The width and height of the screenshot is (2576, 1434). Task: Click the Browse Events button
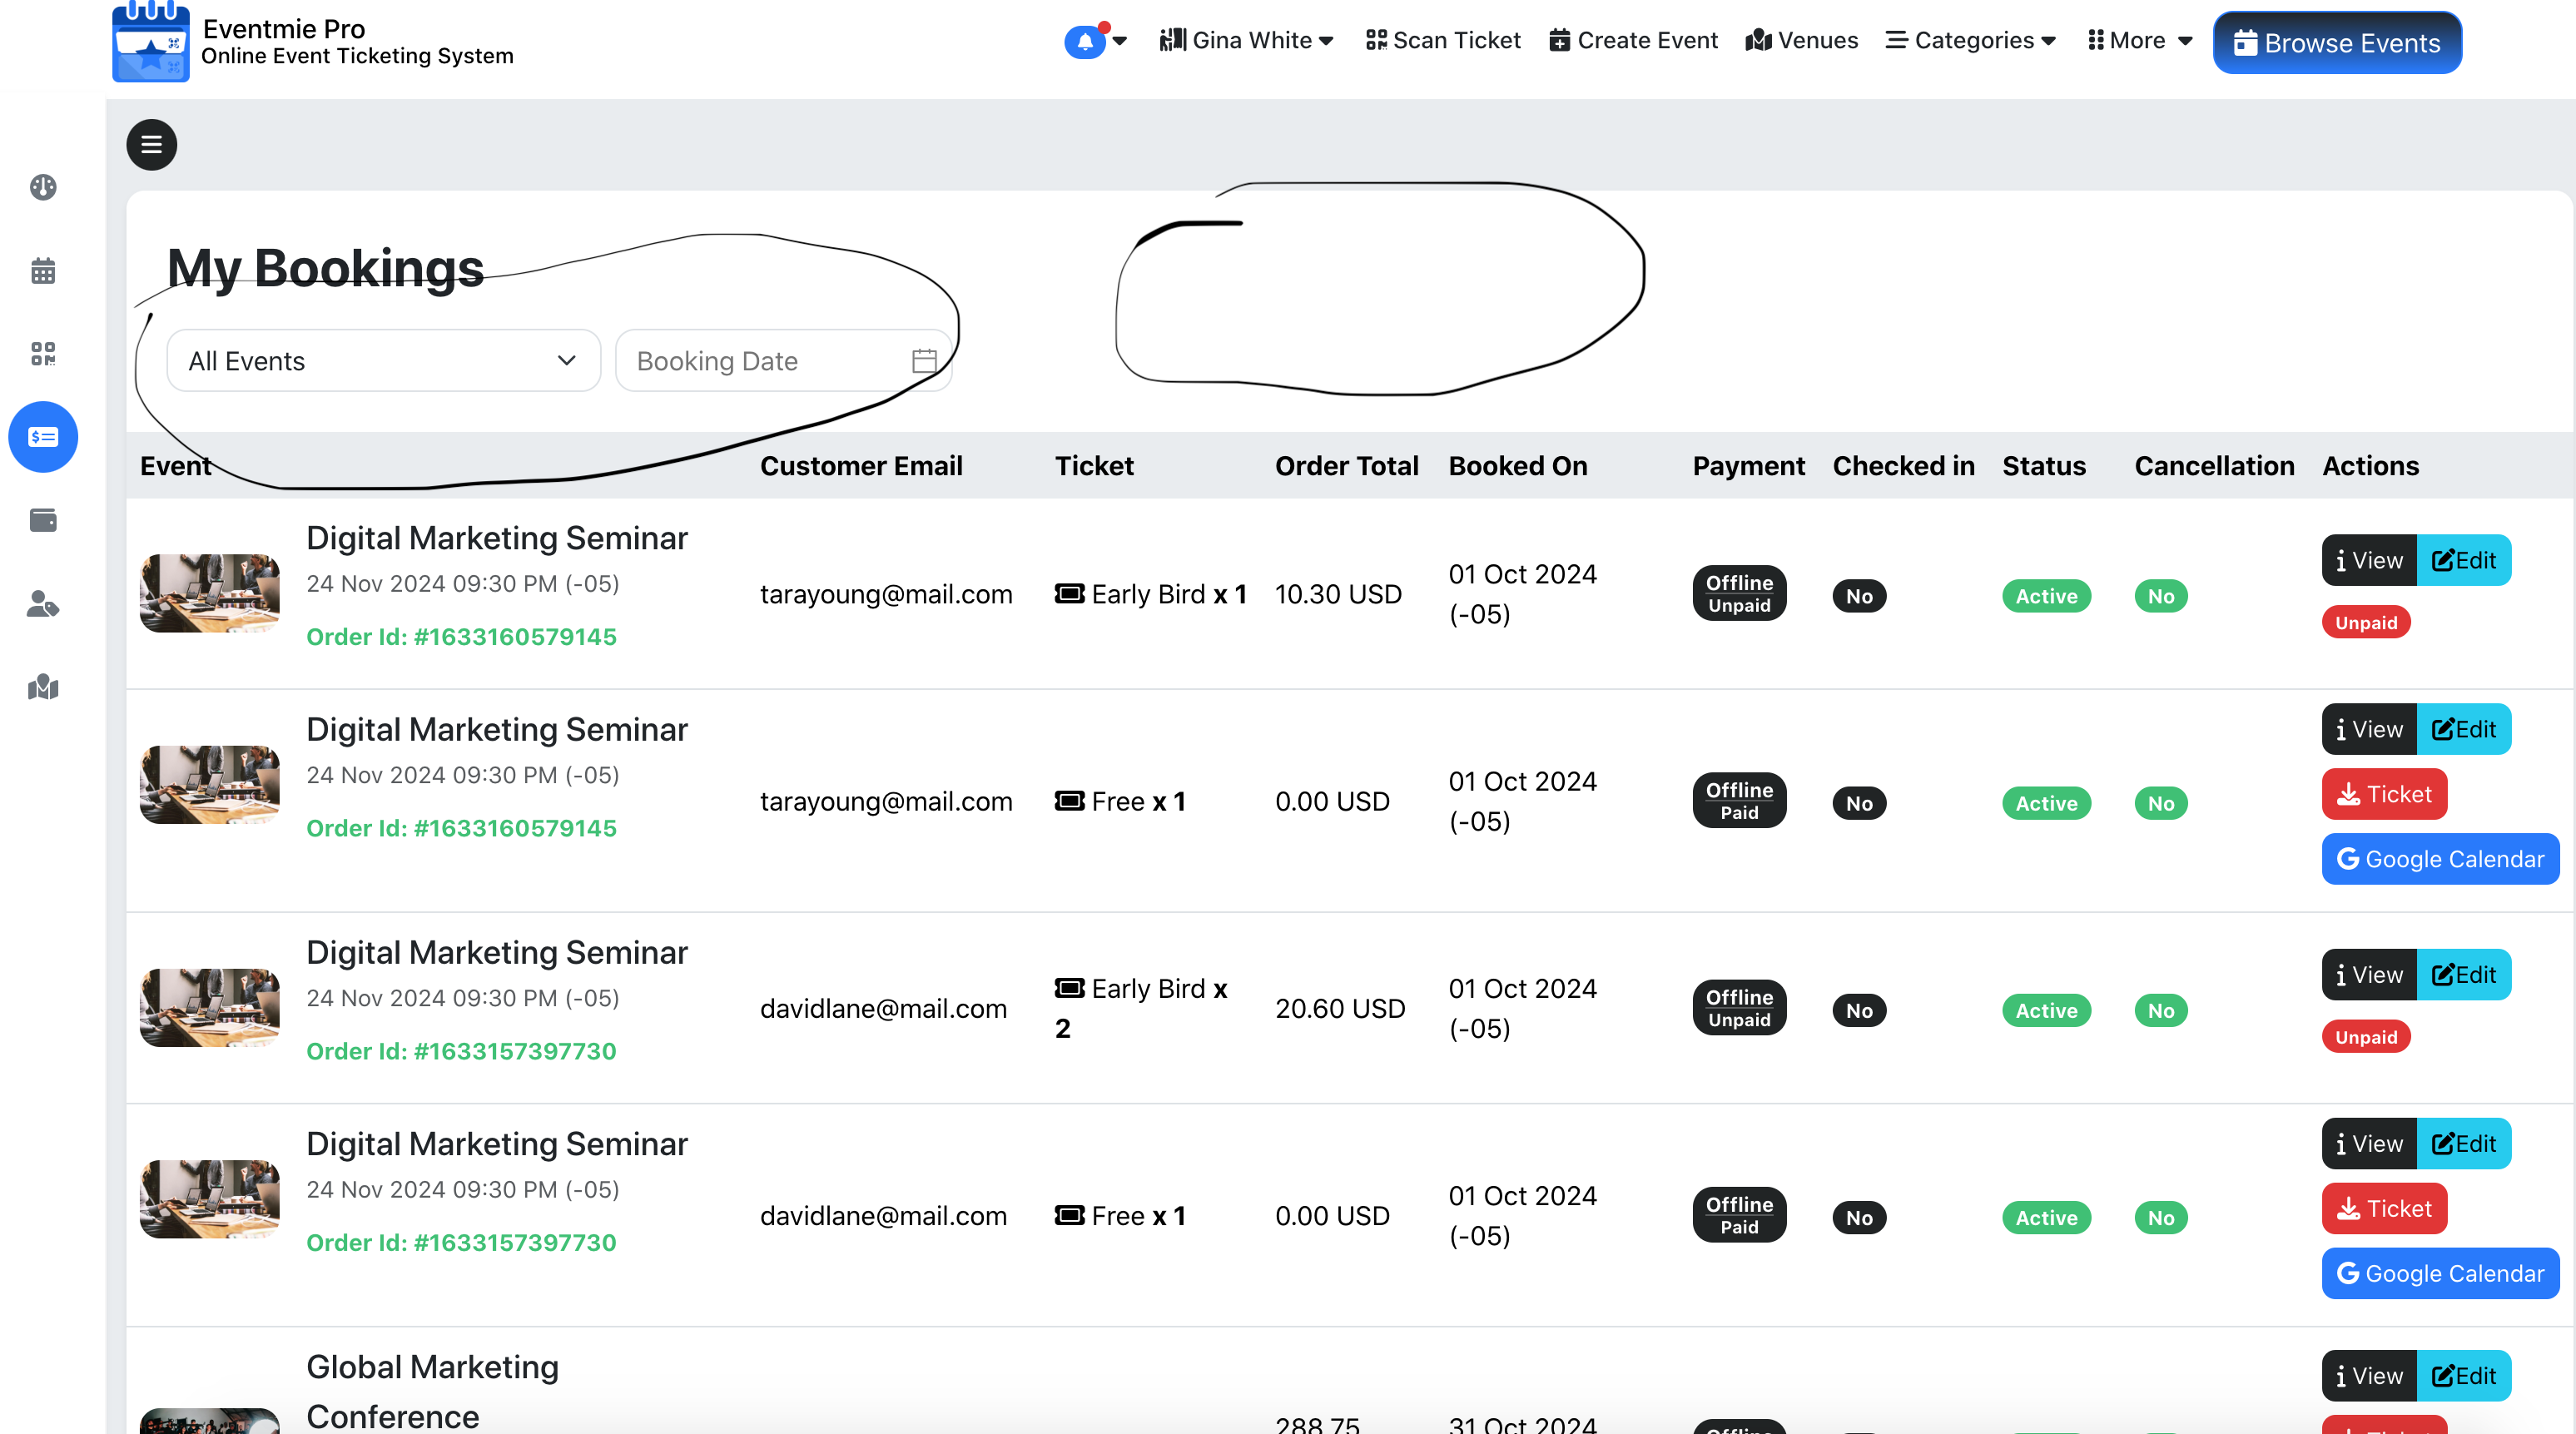pos(2337,43)
